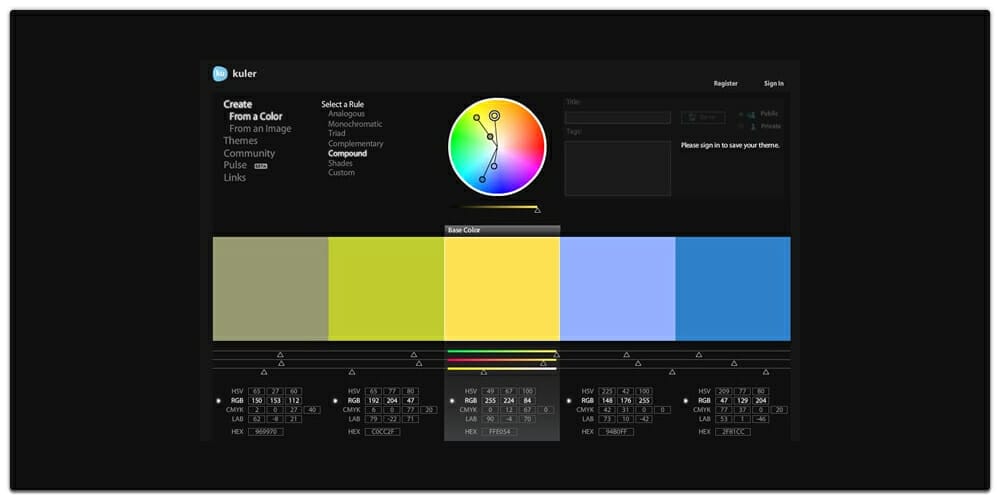The width and height of the screenshot is (1000, 500).
Task: Click the 'Please sign in to save your theme.' text
Action: coord(730,145)
